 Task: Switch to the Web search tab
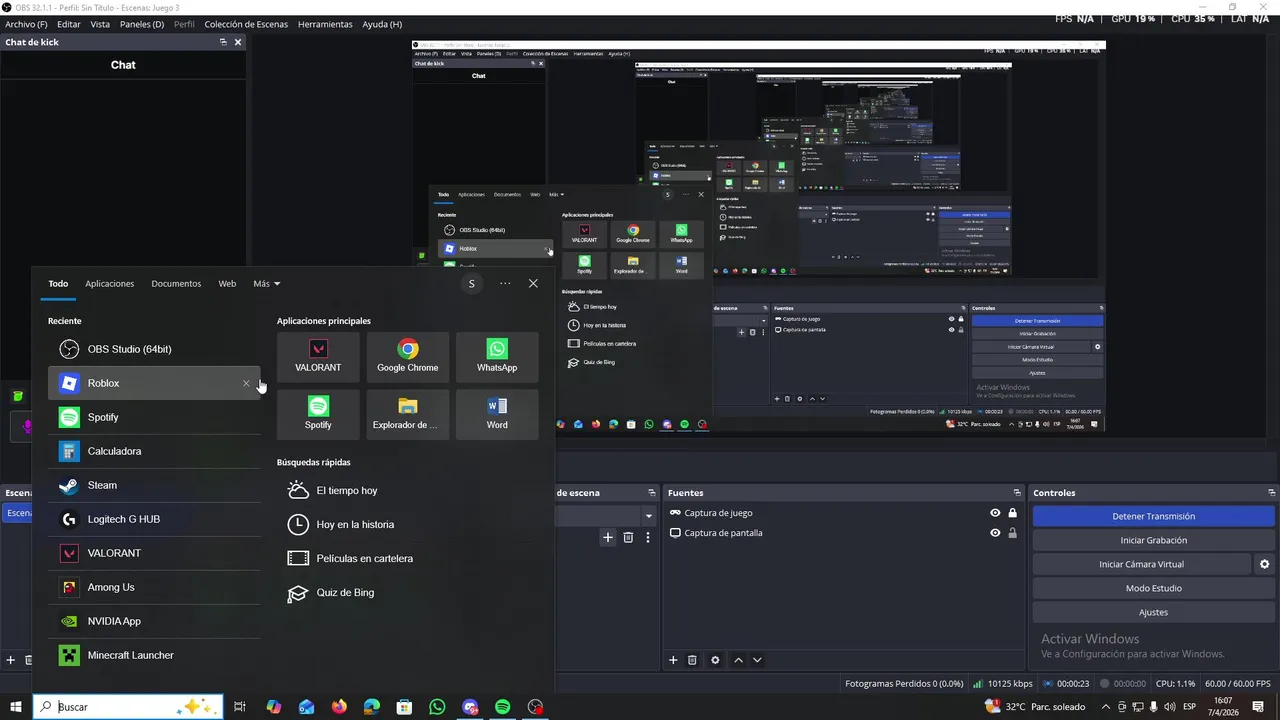pos(227,284)
